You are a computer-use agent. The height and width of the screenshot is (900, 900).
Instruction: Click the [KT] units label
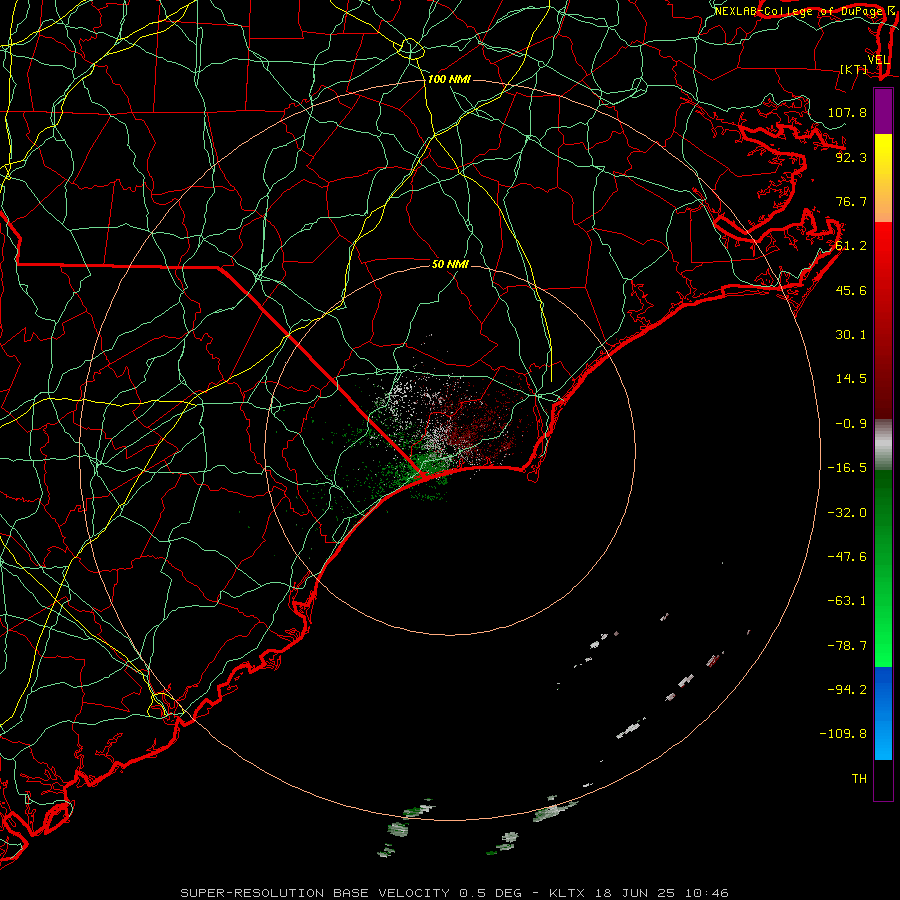coord(854,69)
